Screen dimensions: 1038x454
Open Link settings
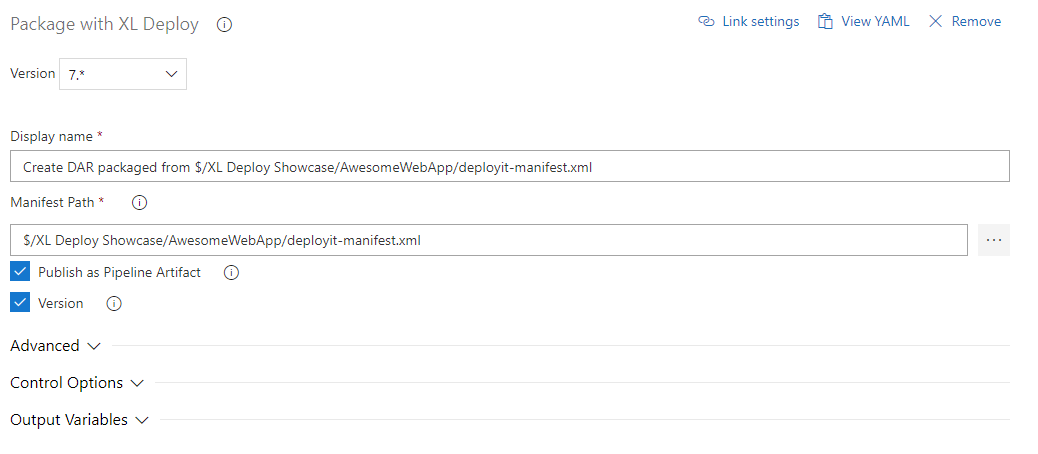(x=749, y=21)
